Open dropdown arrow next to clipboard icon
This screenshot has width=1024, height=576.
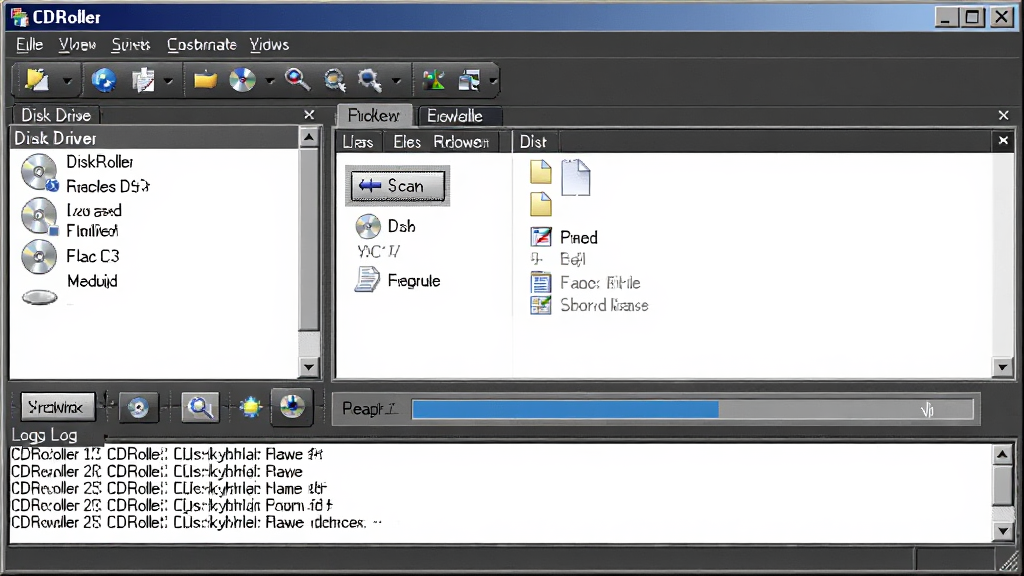pos(168,81)
